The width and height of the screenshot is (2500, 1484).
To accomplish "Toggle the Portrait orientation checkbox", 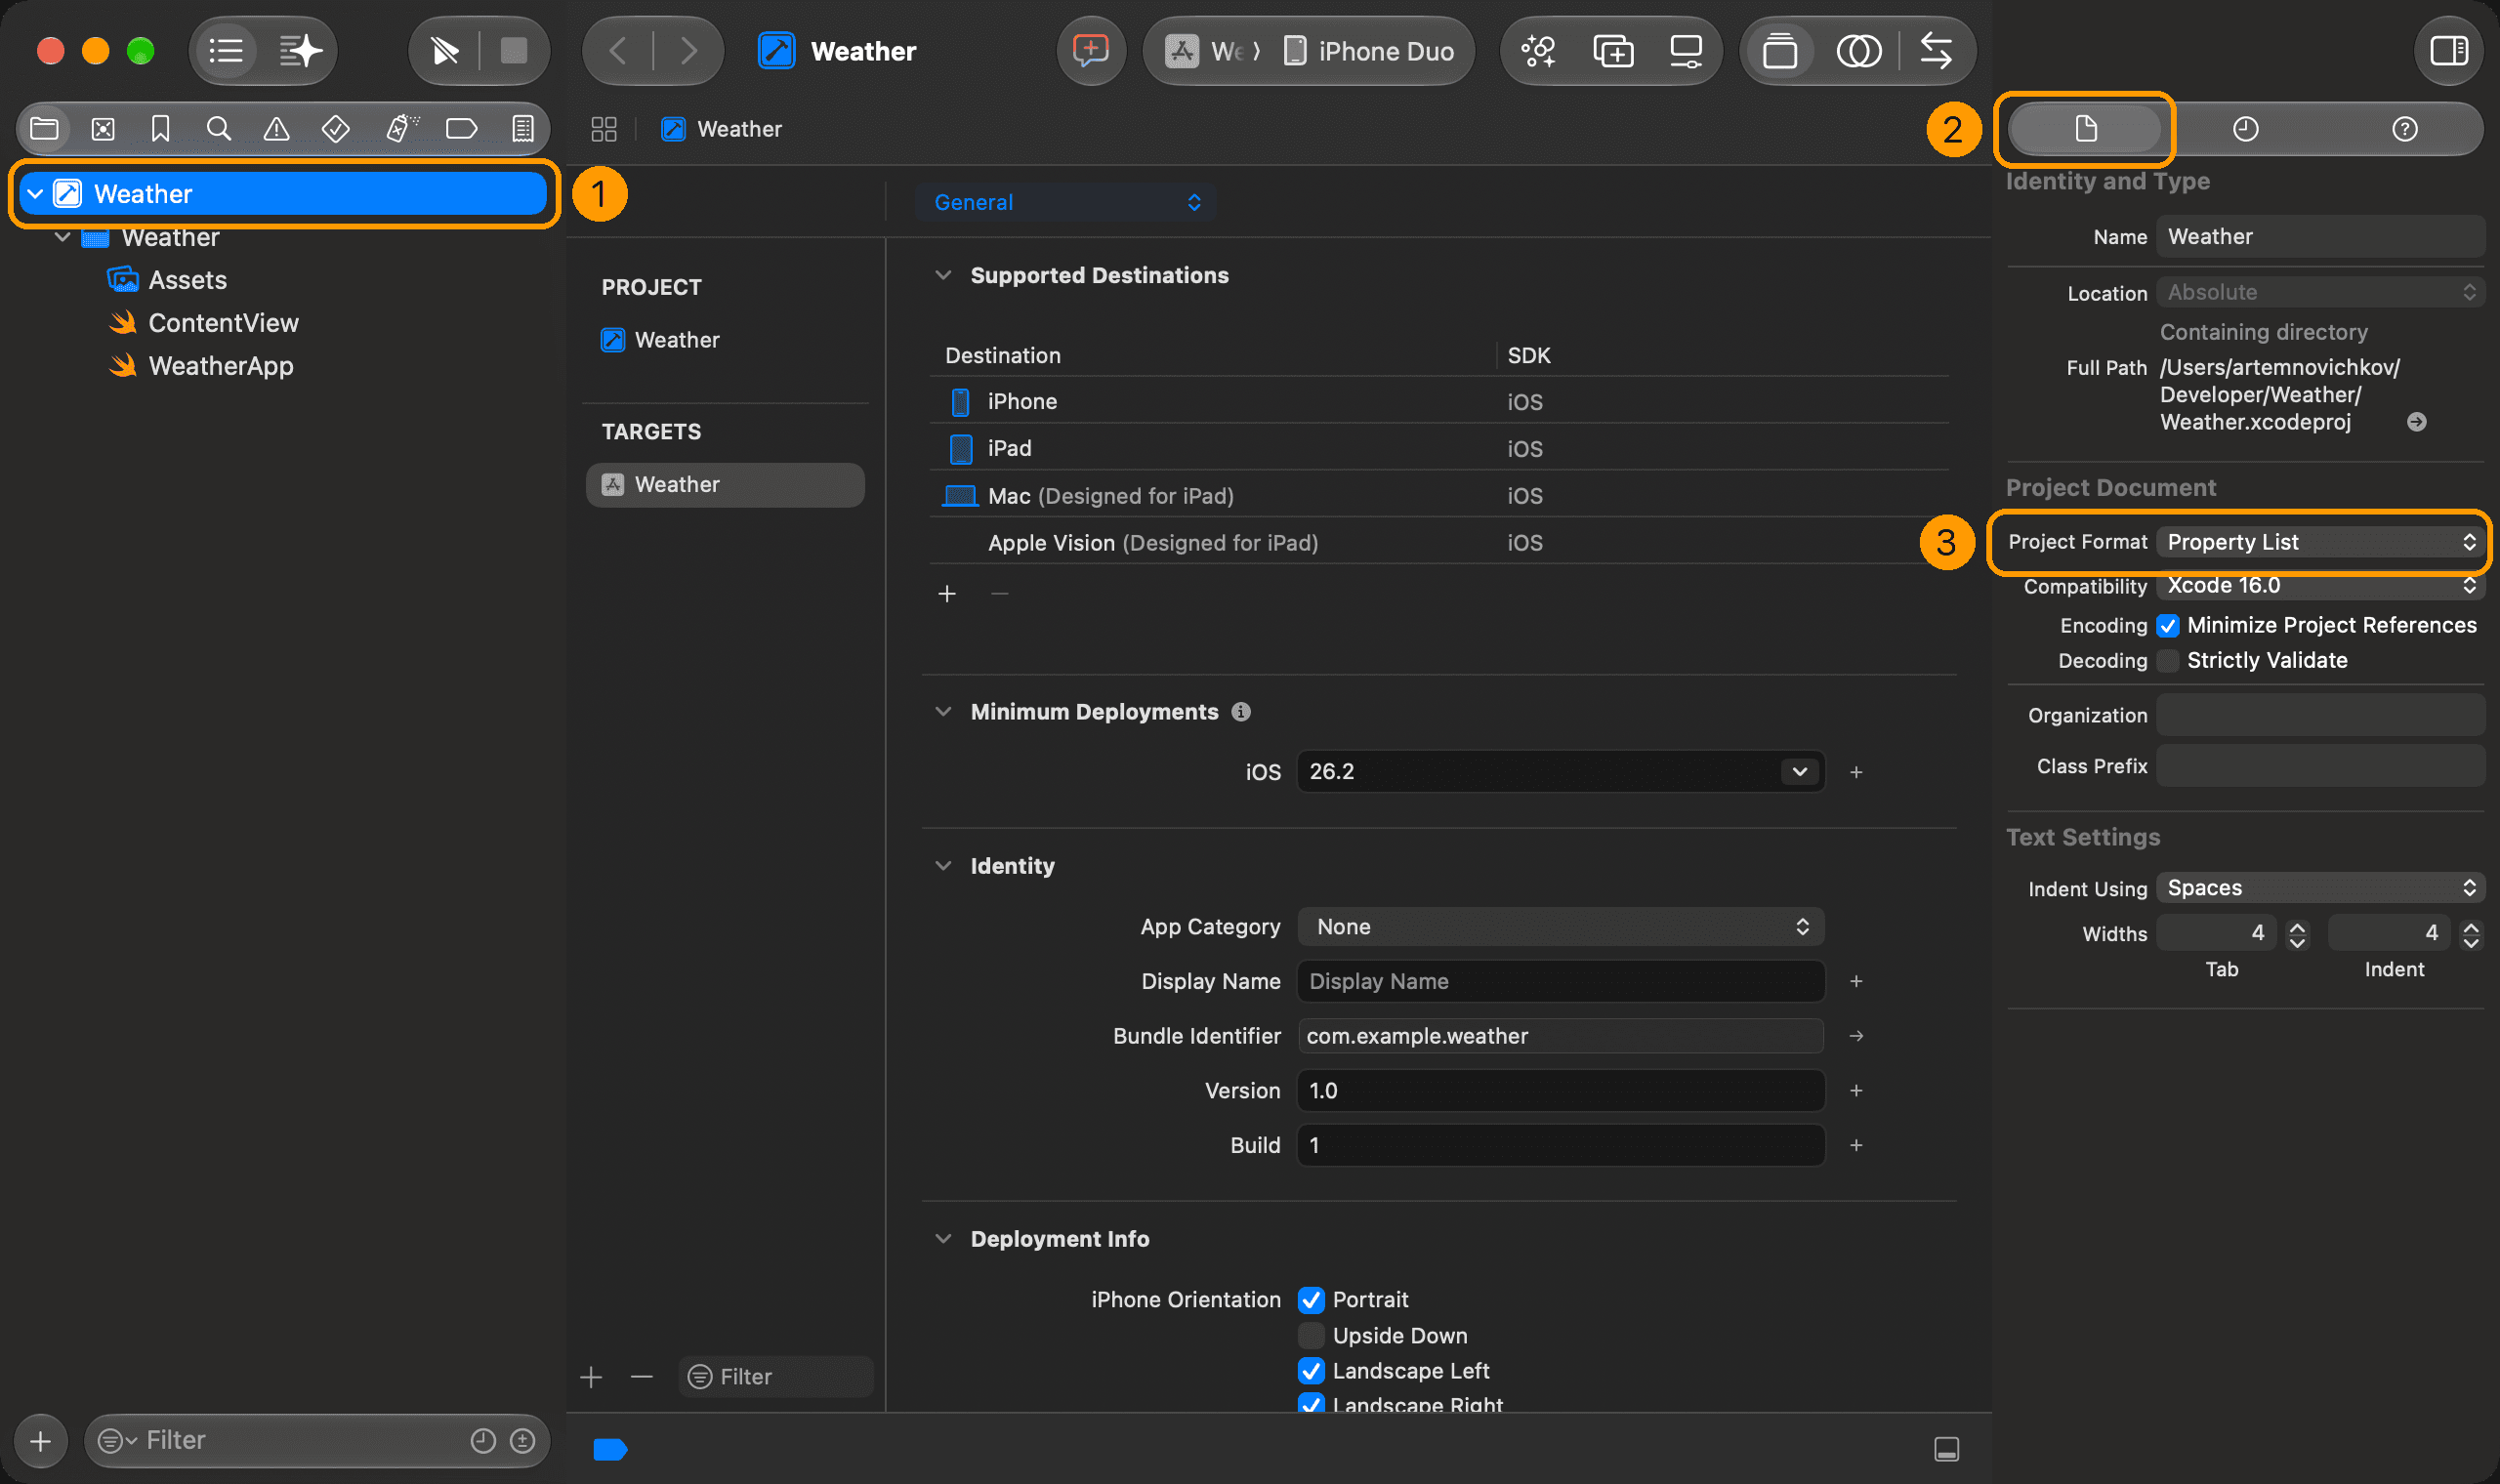I will pos(1311,1300).
